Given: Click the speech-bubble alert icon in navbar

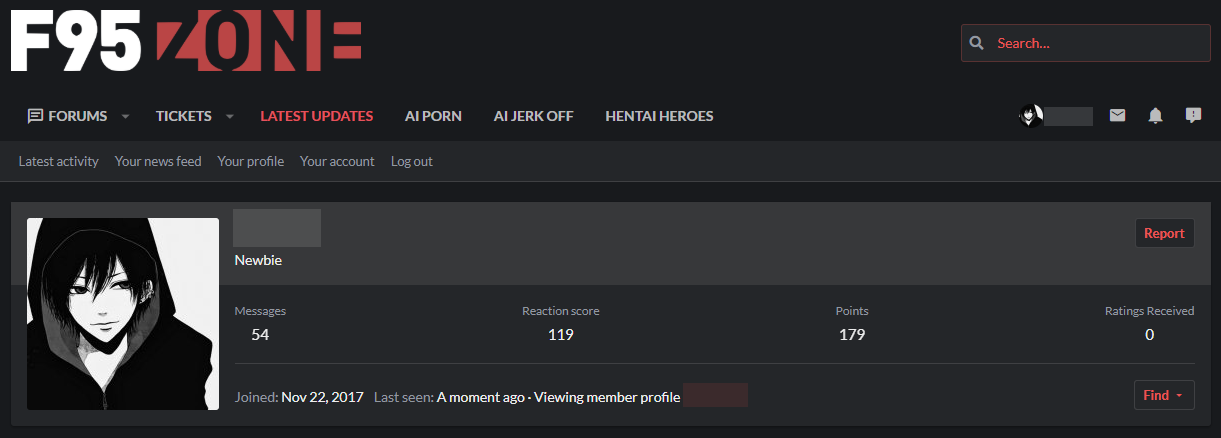Looking at the screenshot, I should tap(1193, 116).
